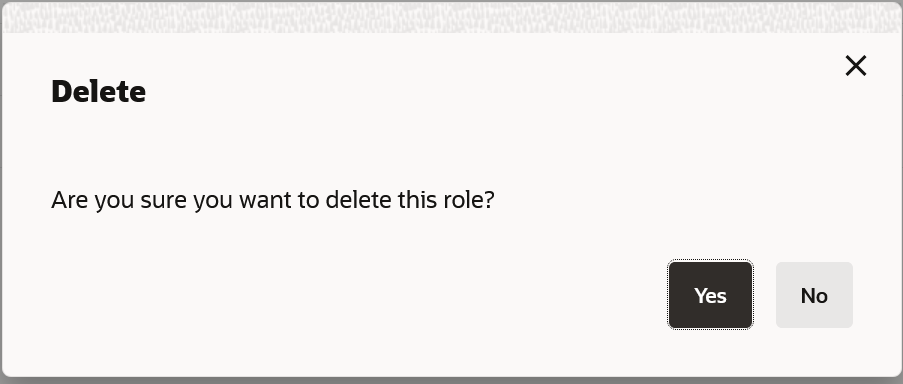This screenshot has height=384, width=903.
Task: Click the bold 'Delete' title text
Action: (x=98, y=91)
